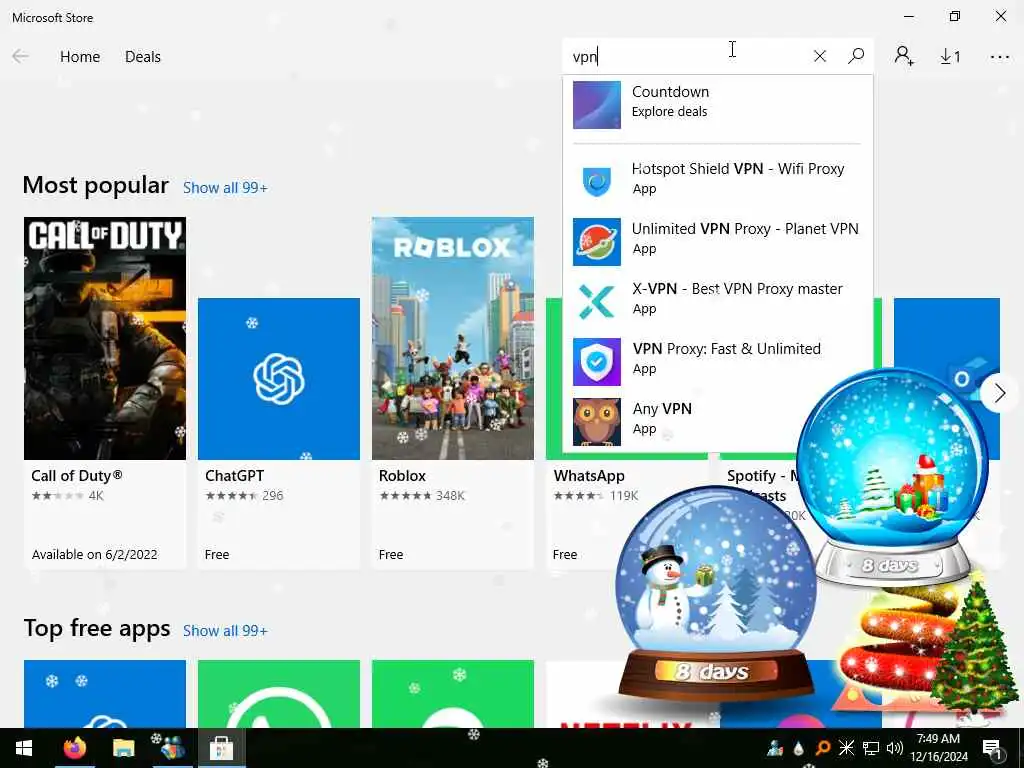
Task: Click the Roblox title text
Action: [402, 475]
